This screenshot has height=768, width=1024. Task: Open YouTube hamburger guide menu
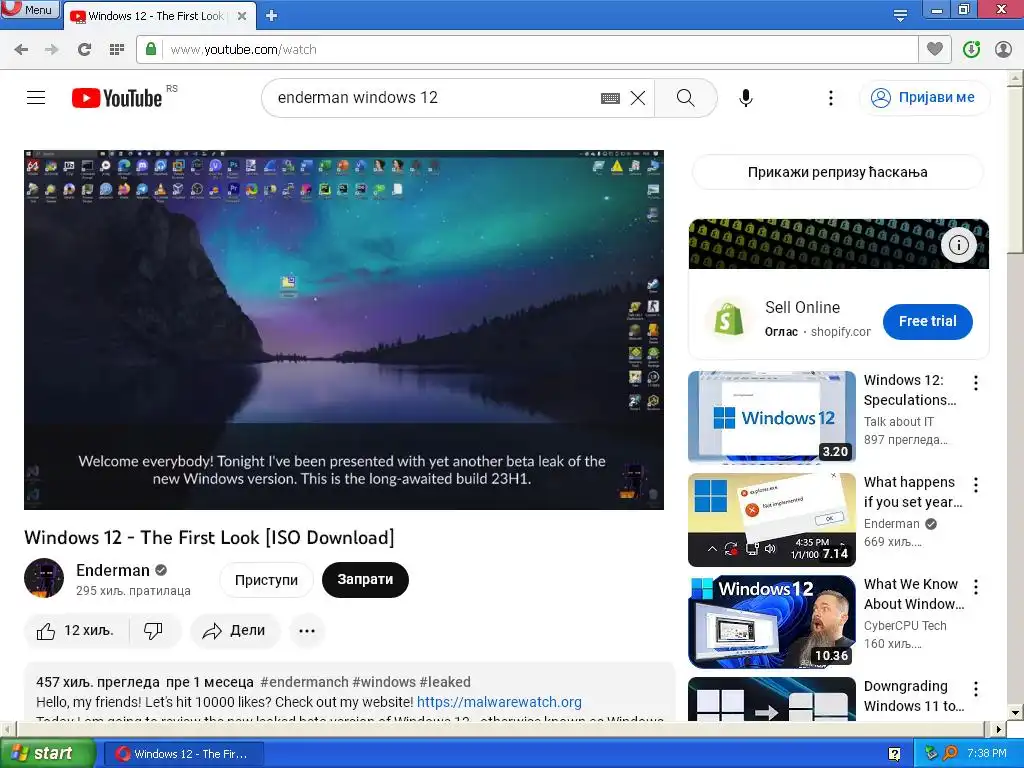[36, 98]
